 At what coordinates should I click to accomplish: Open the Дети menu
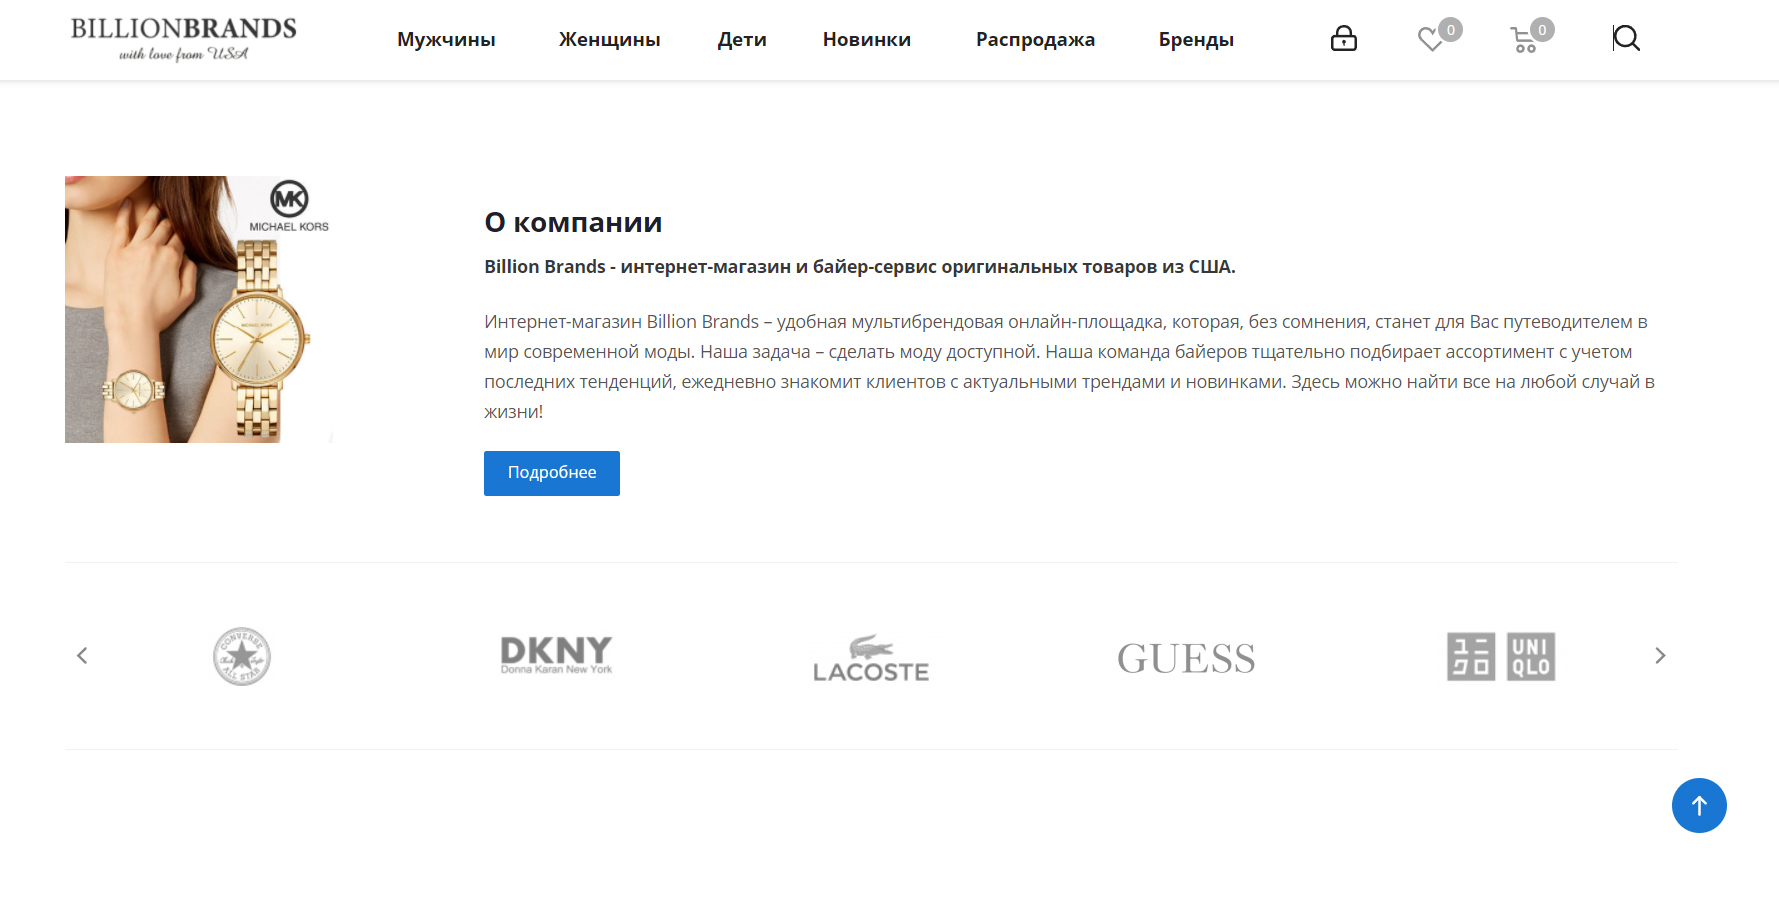point(742,40)
